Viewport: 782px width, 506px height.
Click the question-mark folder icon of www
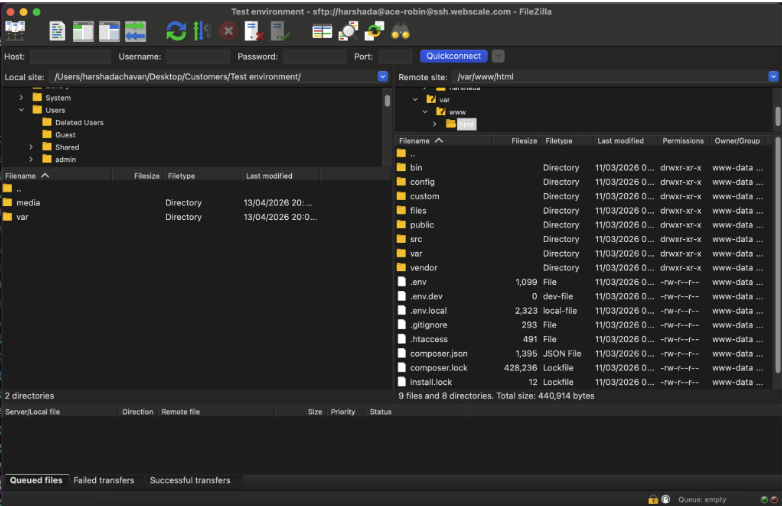tap(441, 112)
